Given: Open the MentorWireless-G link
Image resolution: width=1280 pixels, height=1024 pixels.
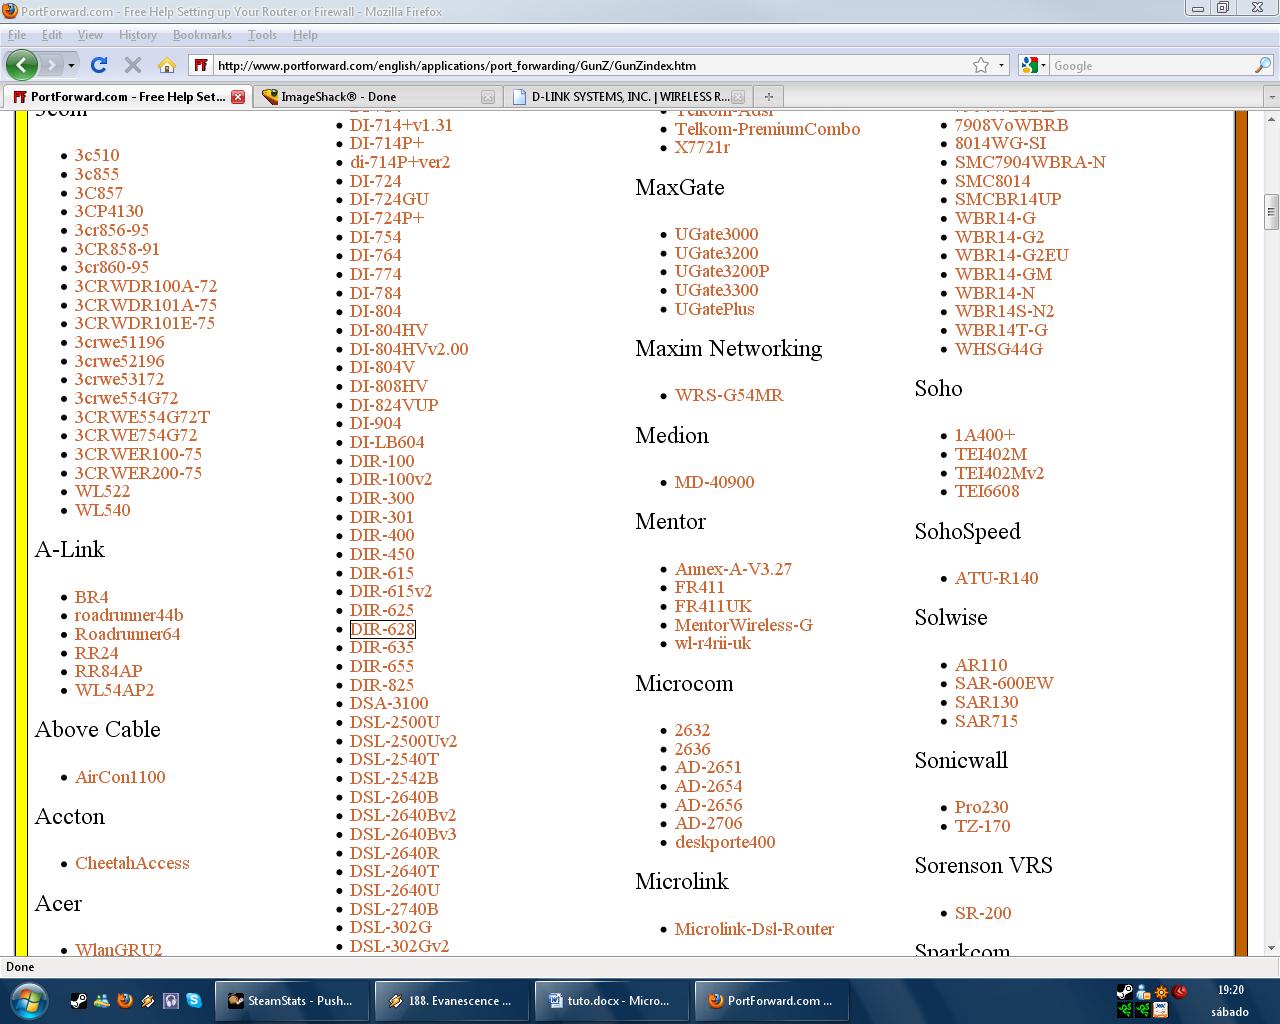Looking at the screenshot, I should [744, 625].
